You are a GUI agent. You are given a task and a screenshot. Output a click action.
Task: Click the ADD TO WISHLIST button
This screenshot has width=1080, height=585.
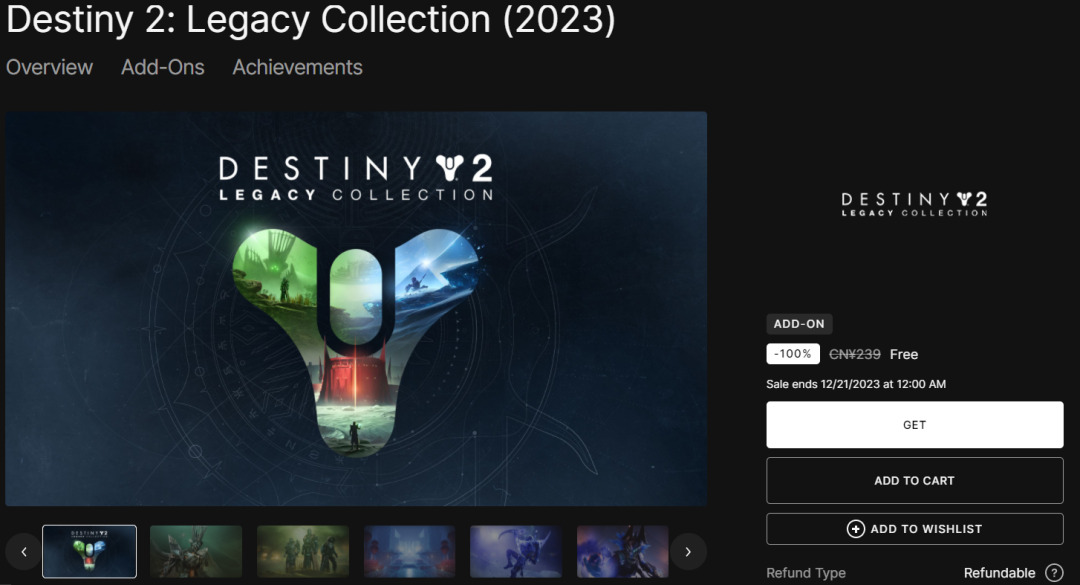[915, 529]
